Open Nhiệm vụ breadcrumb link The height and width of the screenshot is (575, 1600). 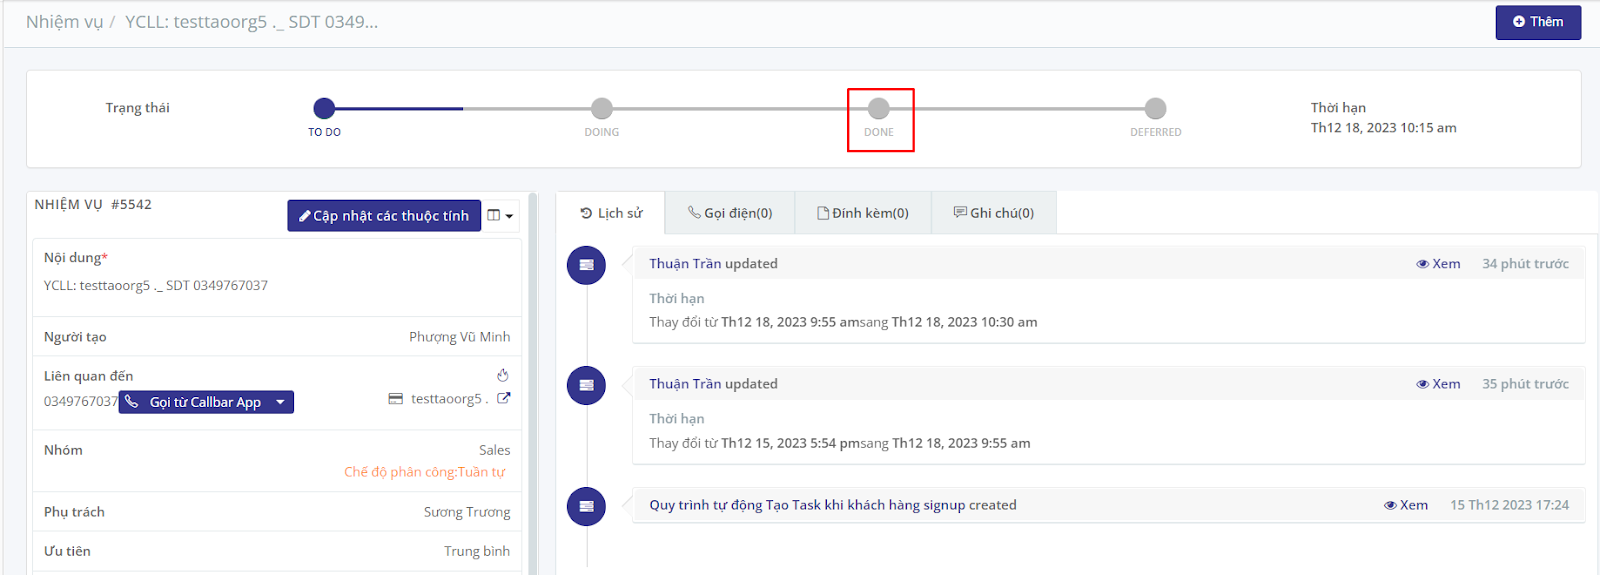(x=64, y=22)
